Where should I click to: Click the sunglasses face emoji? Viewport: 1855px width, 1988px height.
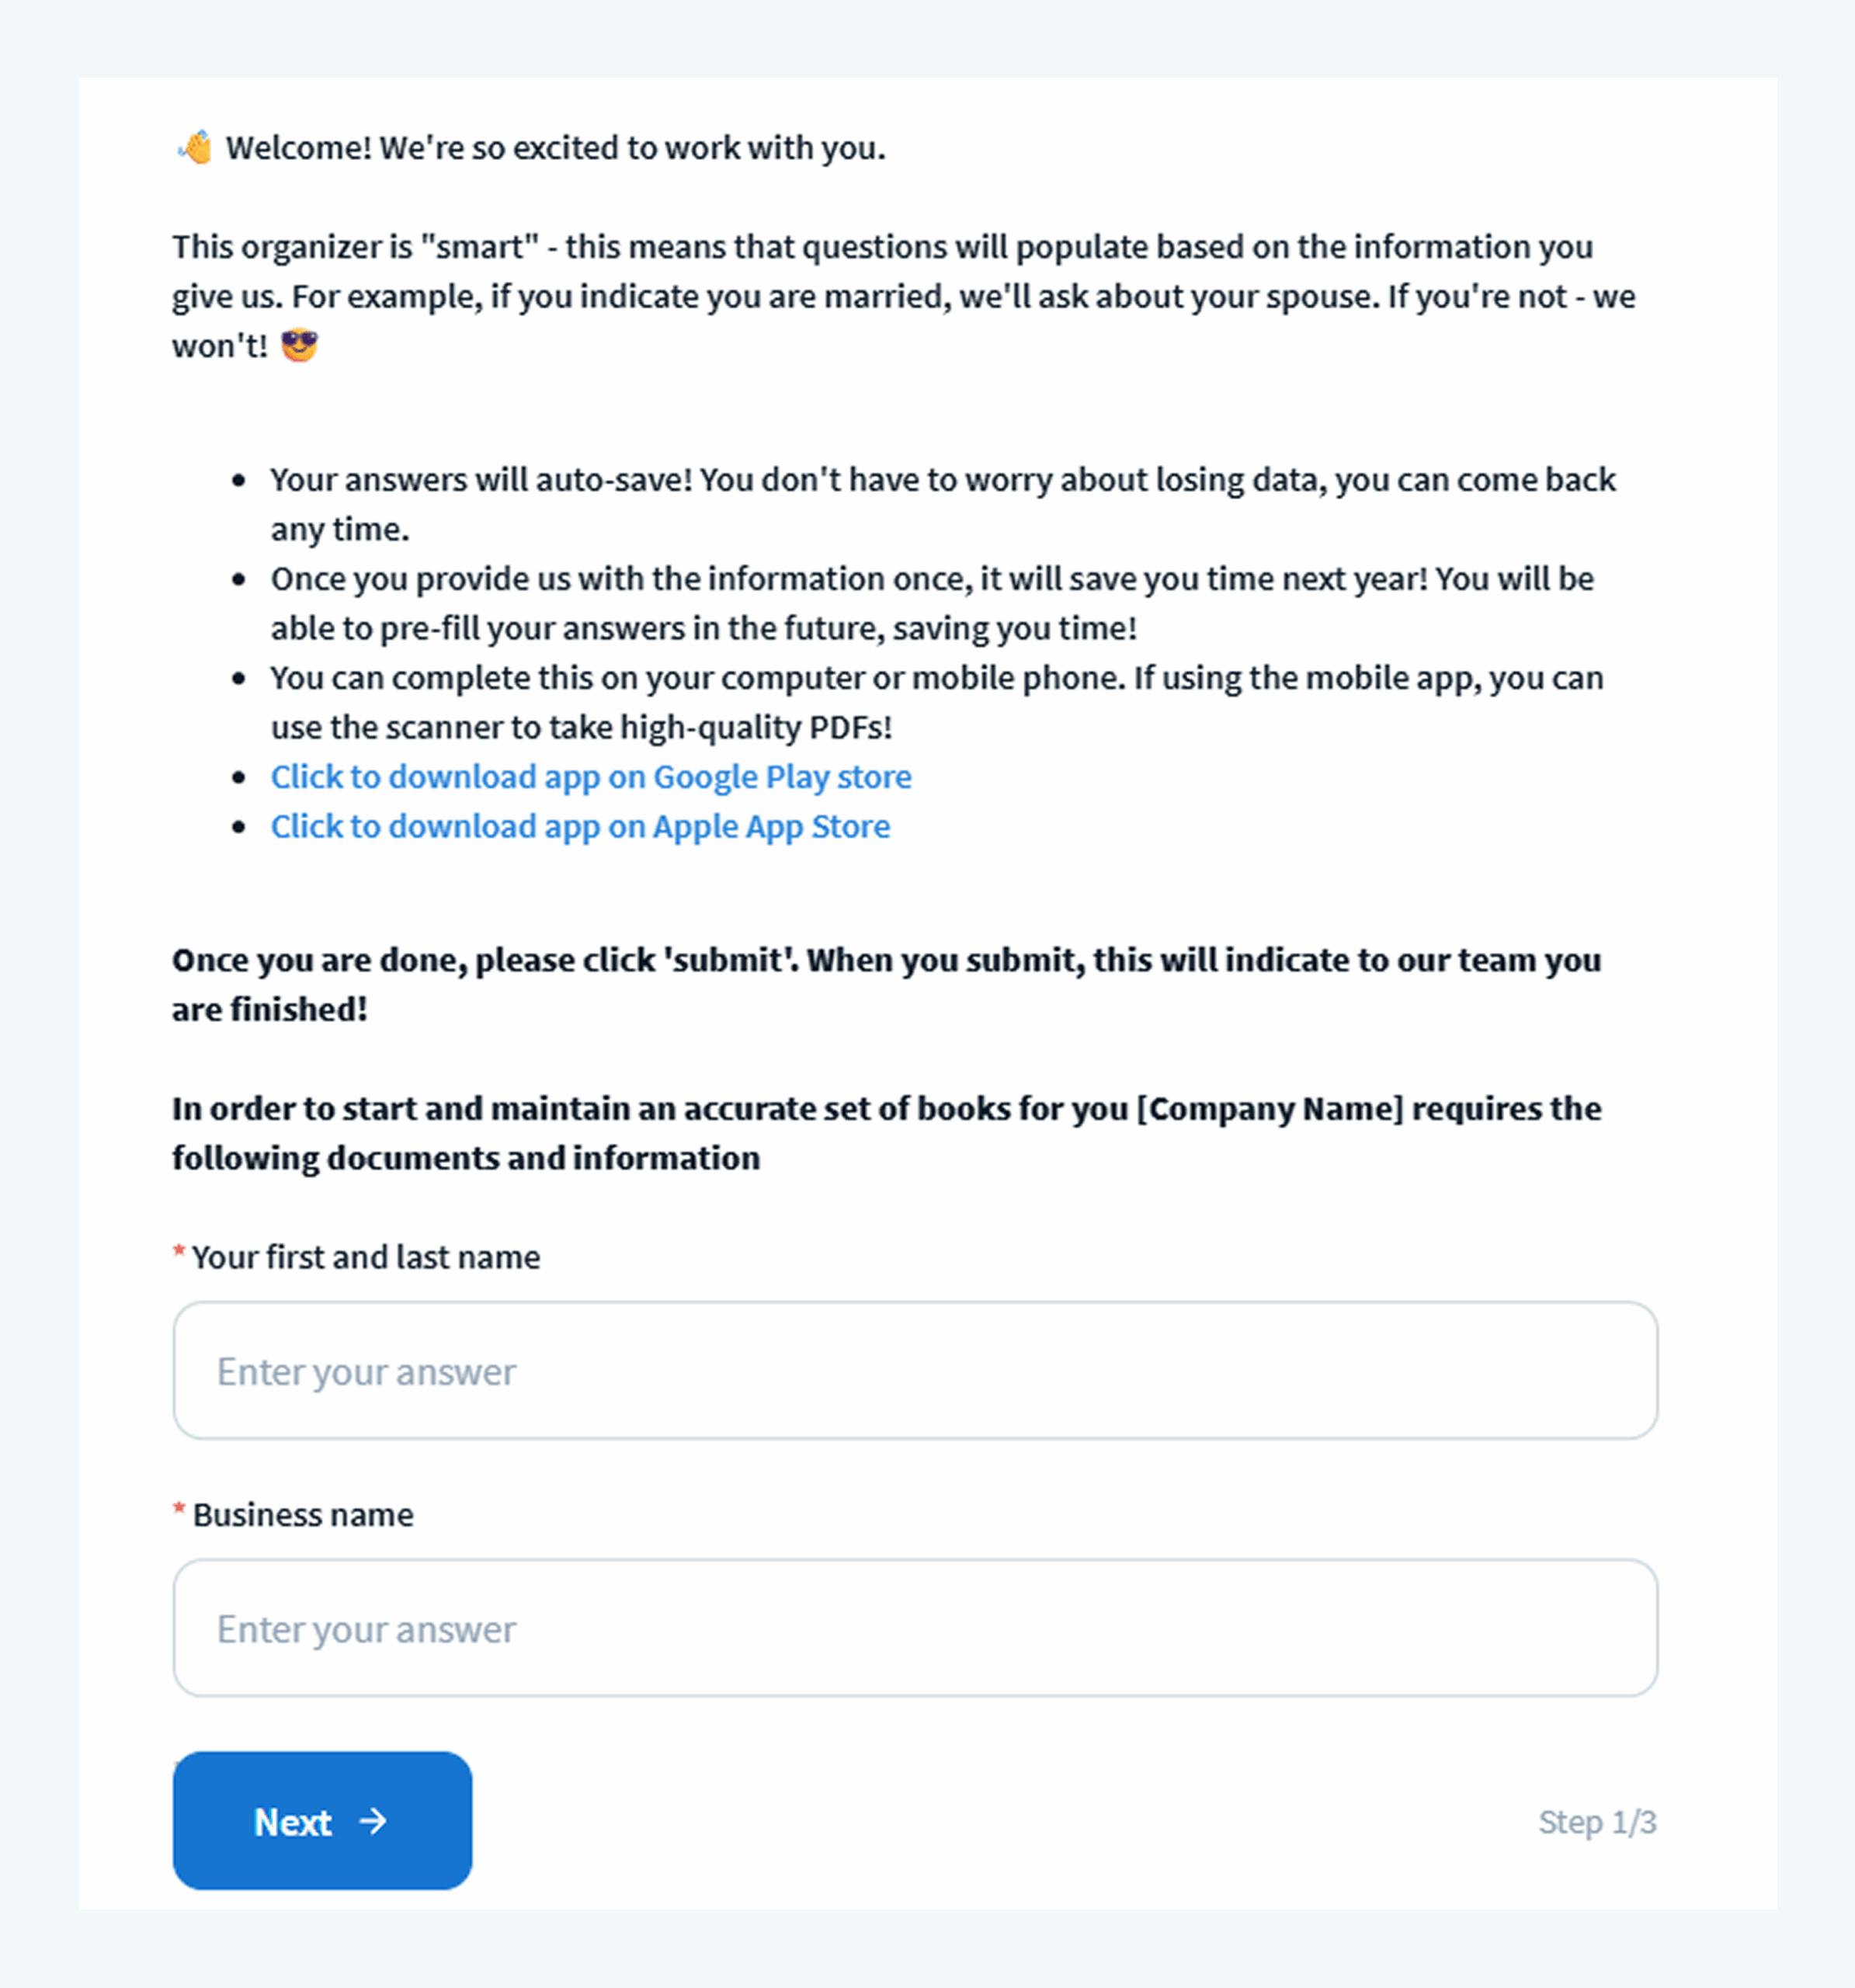tap(299, 345)
